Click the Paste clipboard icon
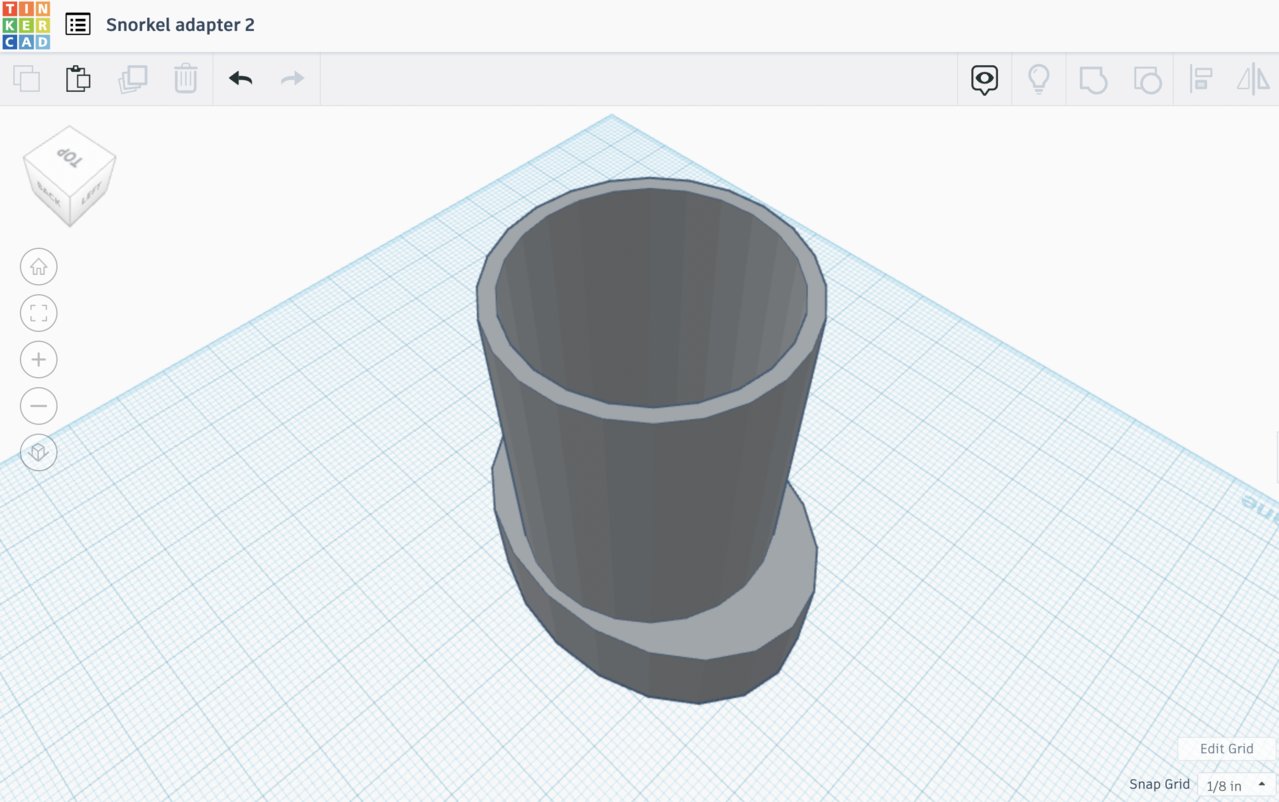The image size is (1279, 802). click(78, 79)
